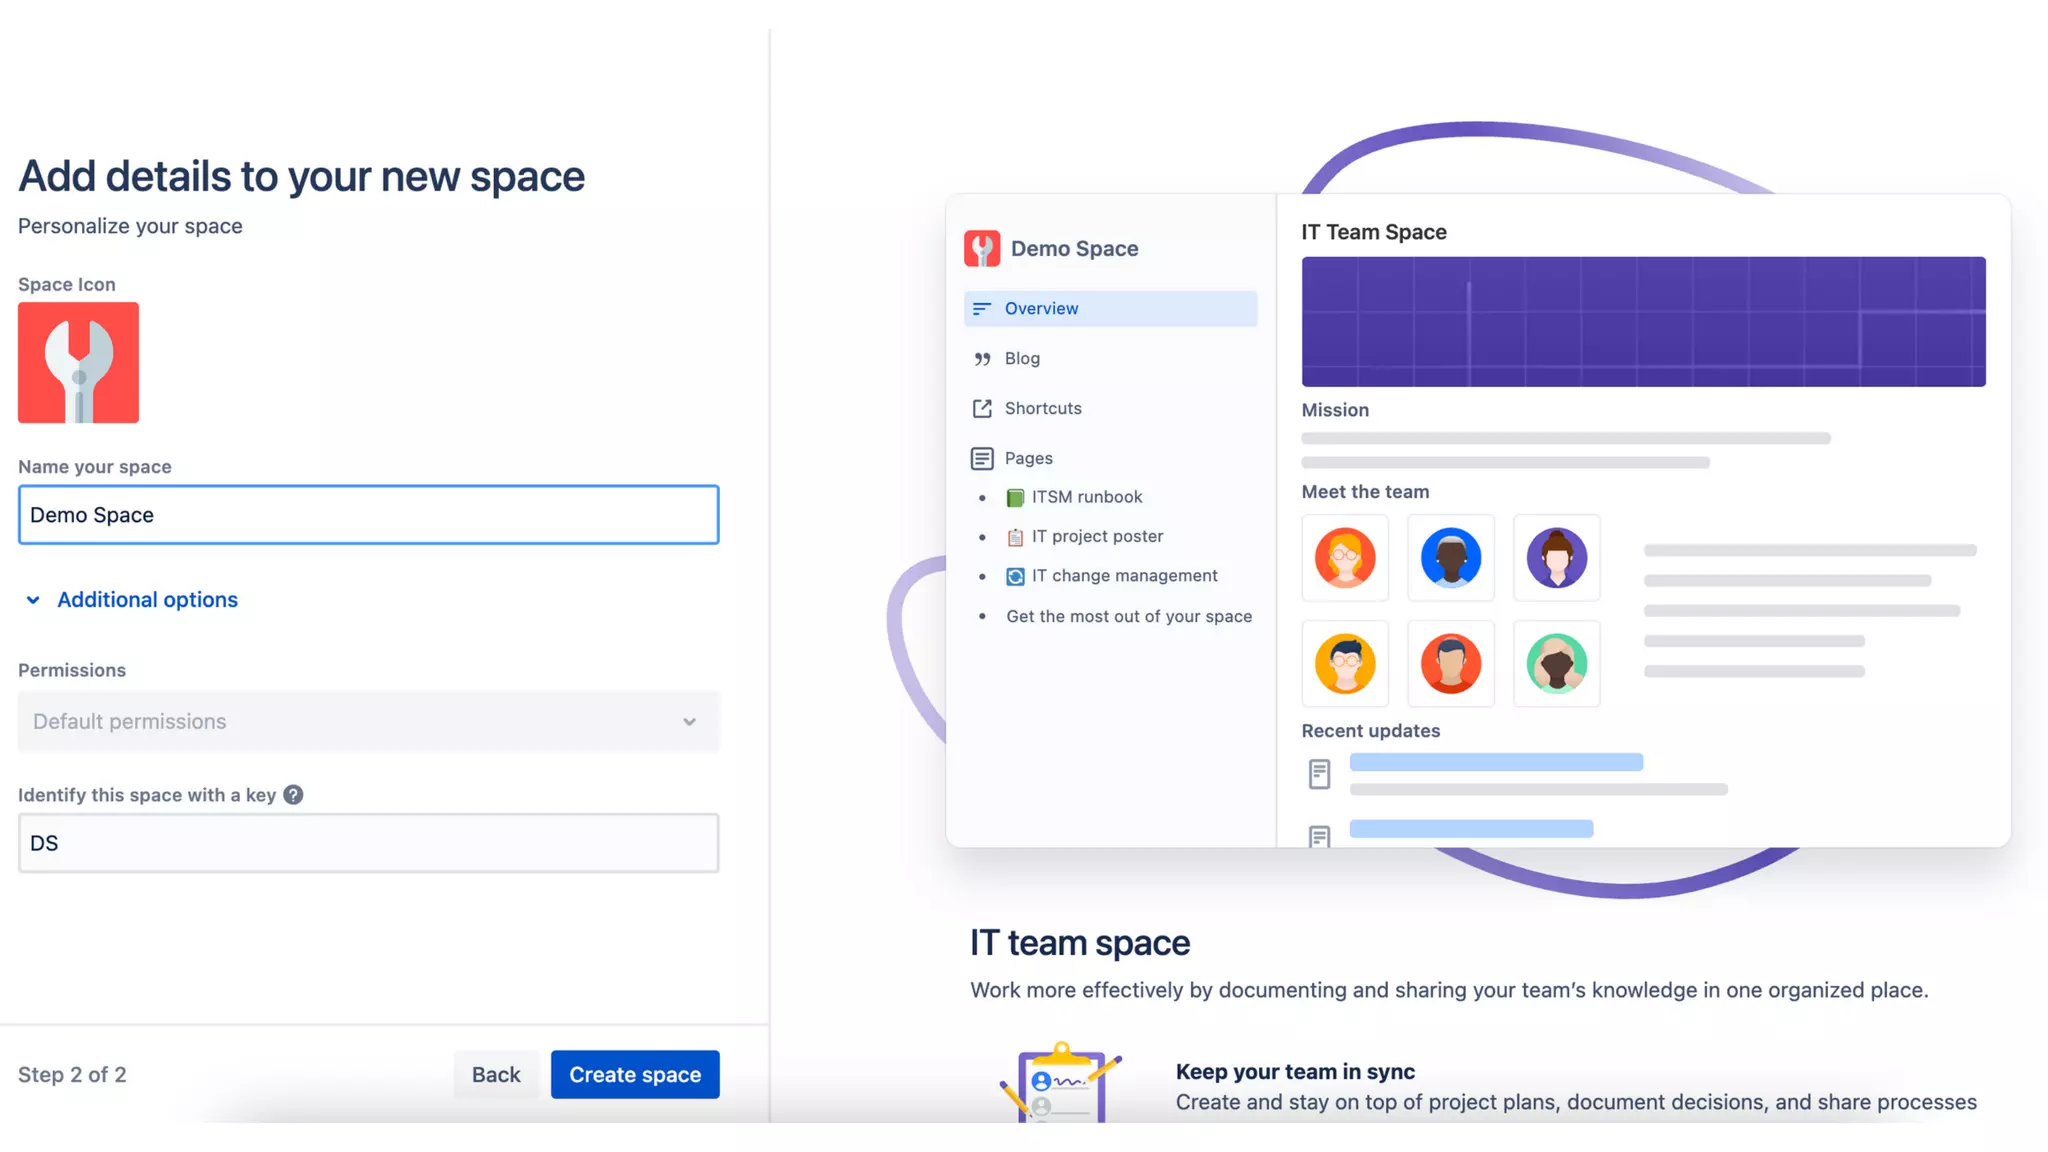Click the Demo Space wrench logo in preview

(x=981, y=248)
